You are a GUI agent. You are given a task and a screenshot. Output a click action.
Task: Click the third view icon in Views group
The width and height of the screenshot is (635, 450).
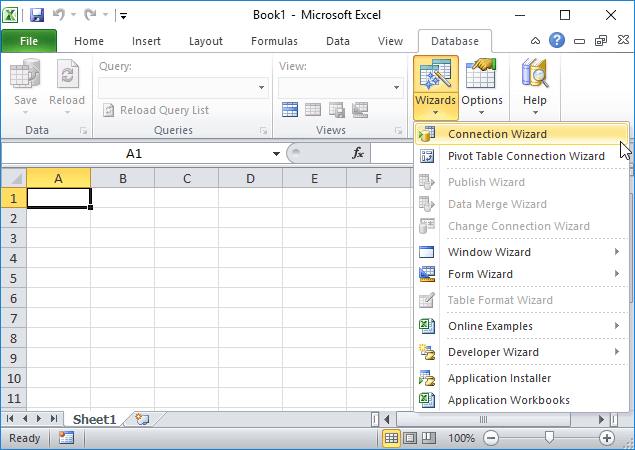(337, 110)
